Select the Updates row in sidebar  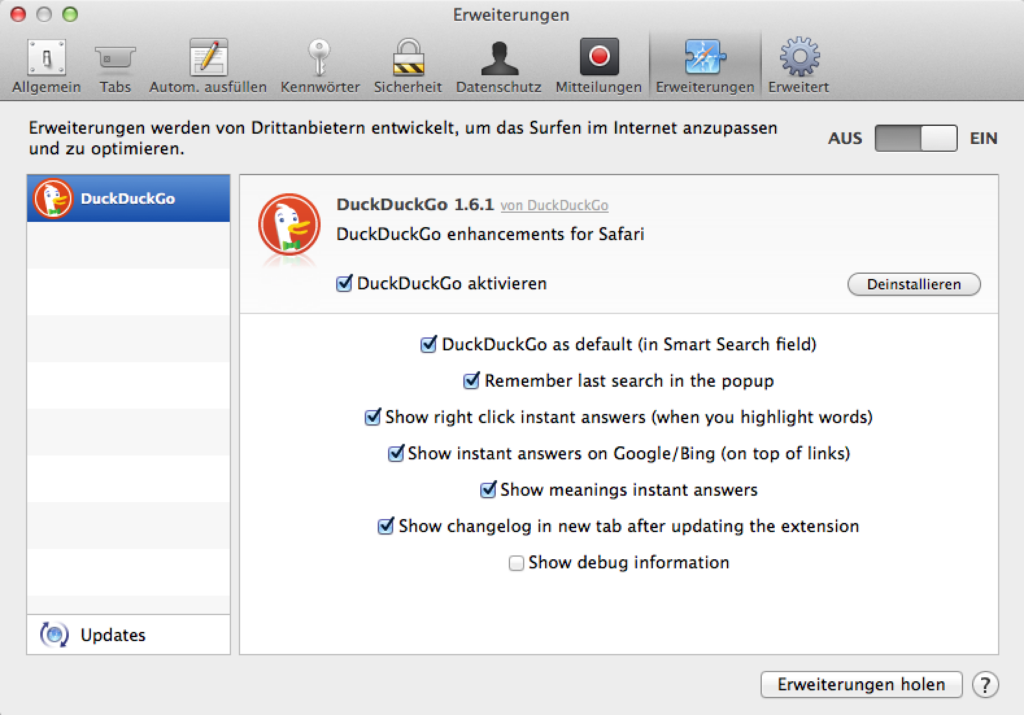(x=129, y=635)
